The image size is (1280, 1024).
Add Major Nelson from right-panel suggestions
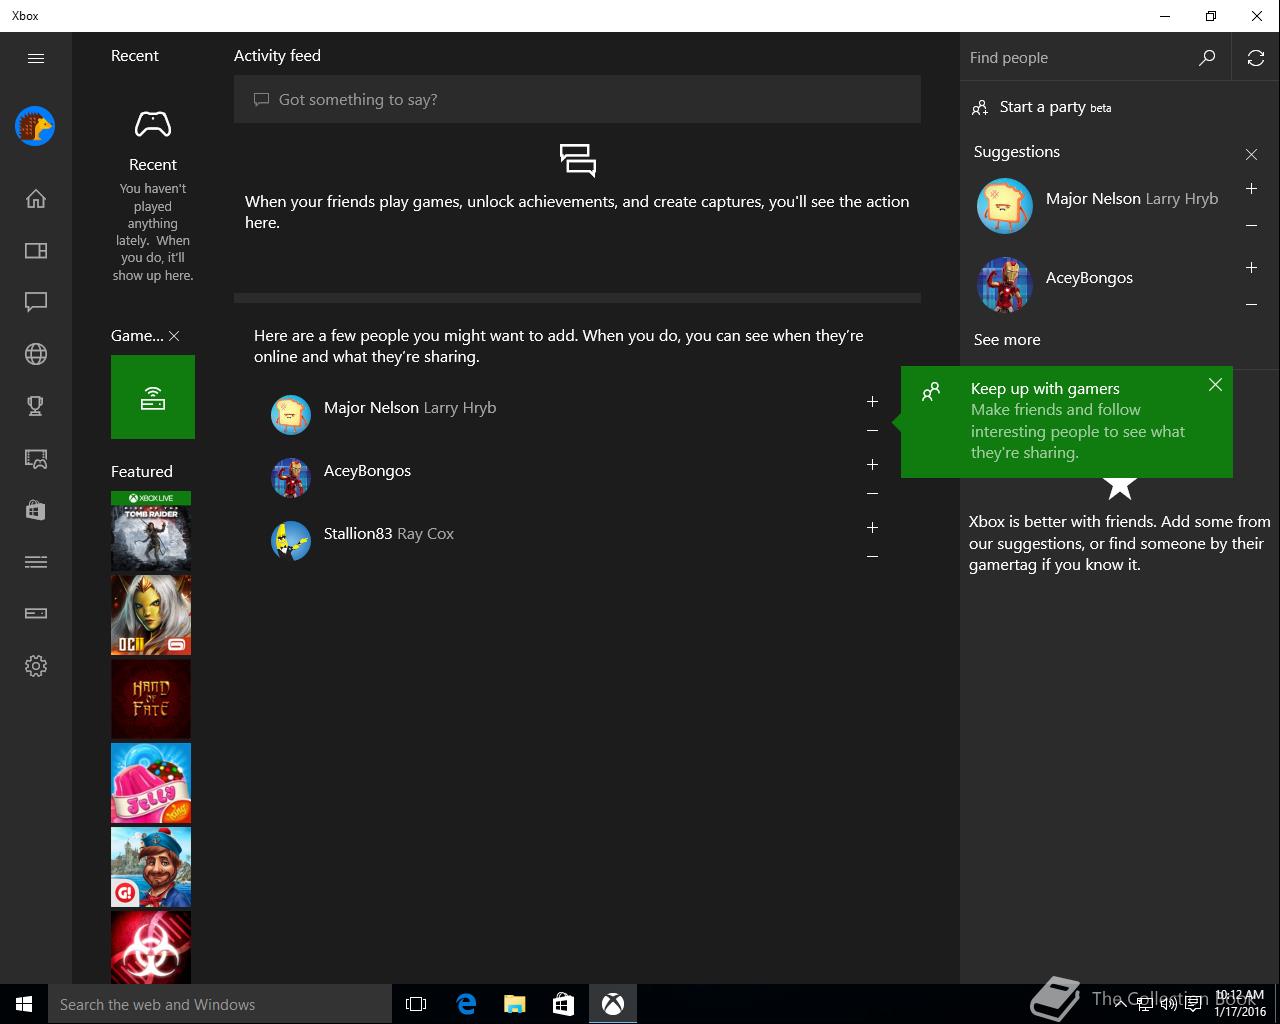click(1251, 188)
